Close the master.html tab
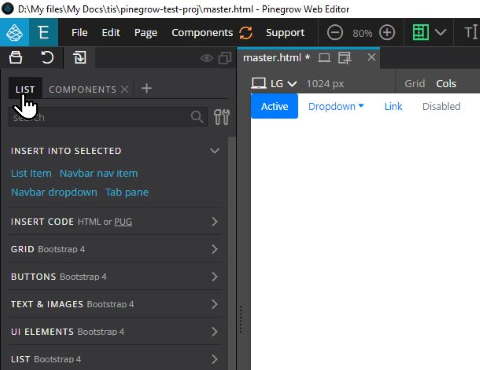 point(372,57)
